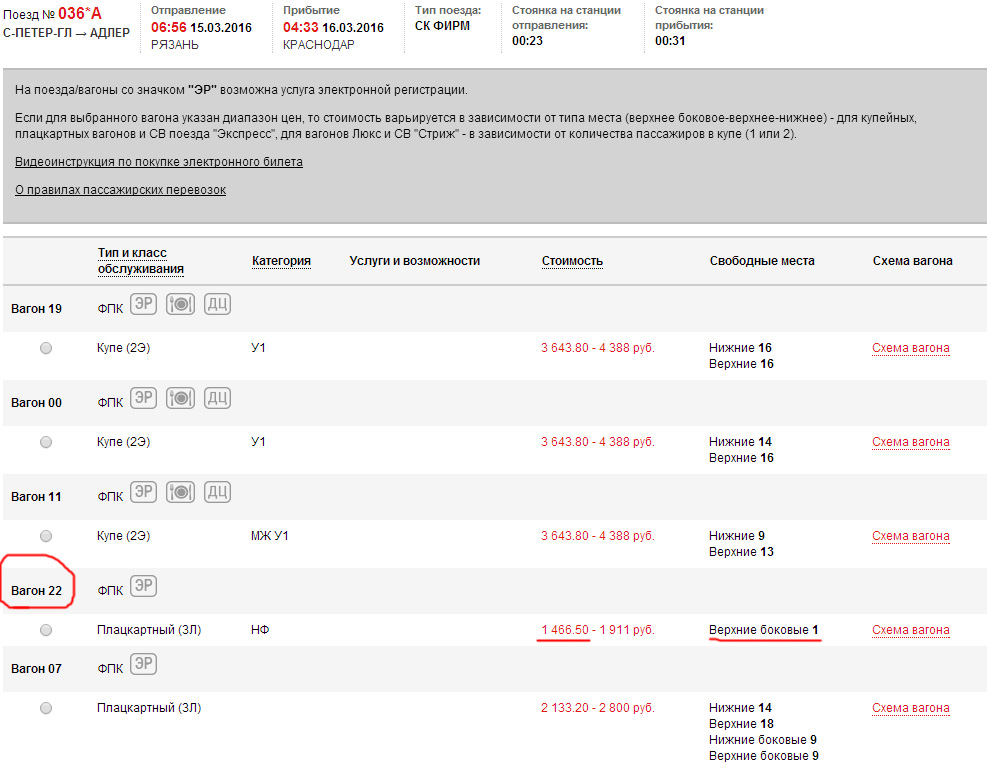
Task: Open Схема вагона link for Вагон 22
Action: (910, 630)
